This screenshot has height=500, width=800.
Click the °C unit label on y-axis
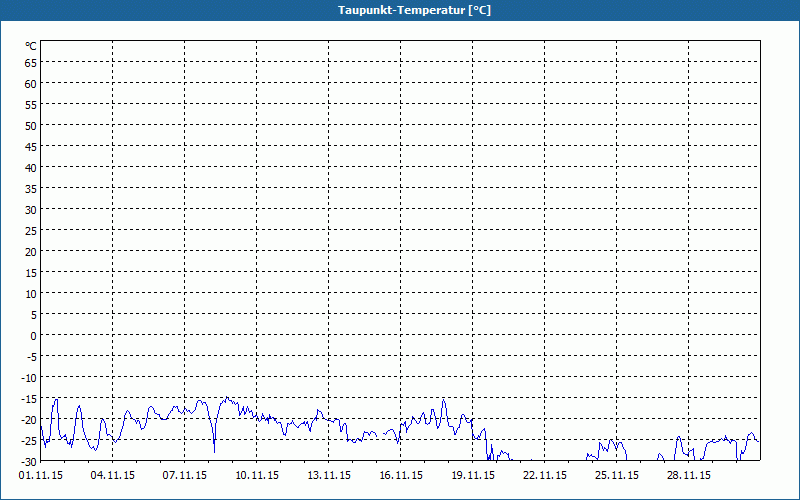coord(31,46)
